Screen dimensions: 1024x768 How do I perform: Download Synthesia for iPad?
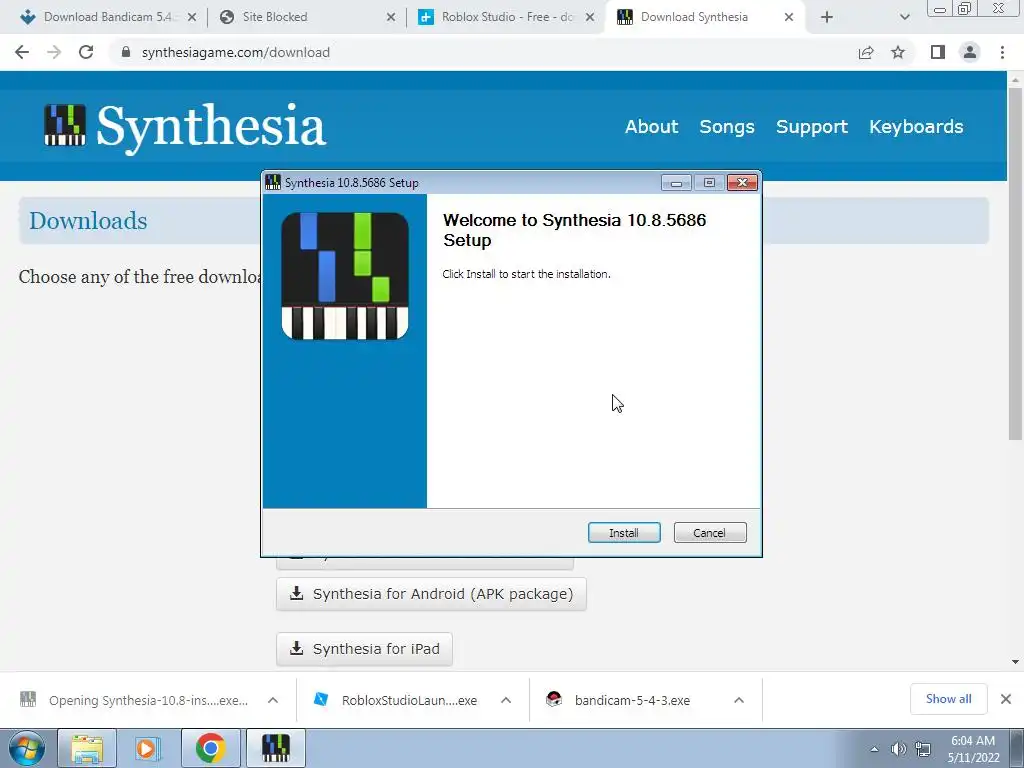tap(364, 648)
